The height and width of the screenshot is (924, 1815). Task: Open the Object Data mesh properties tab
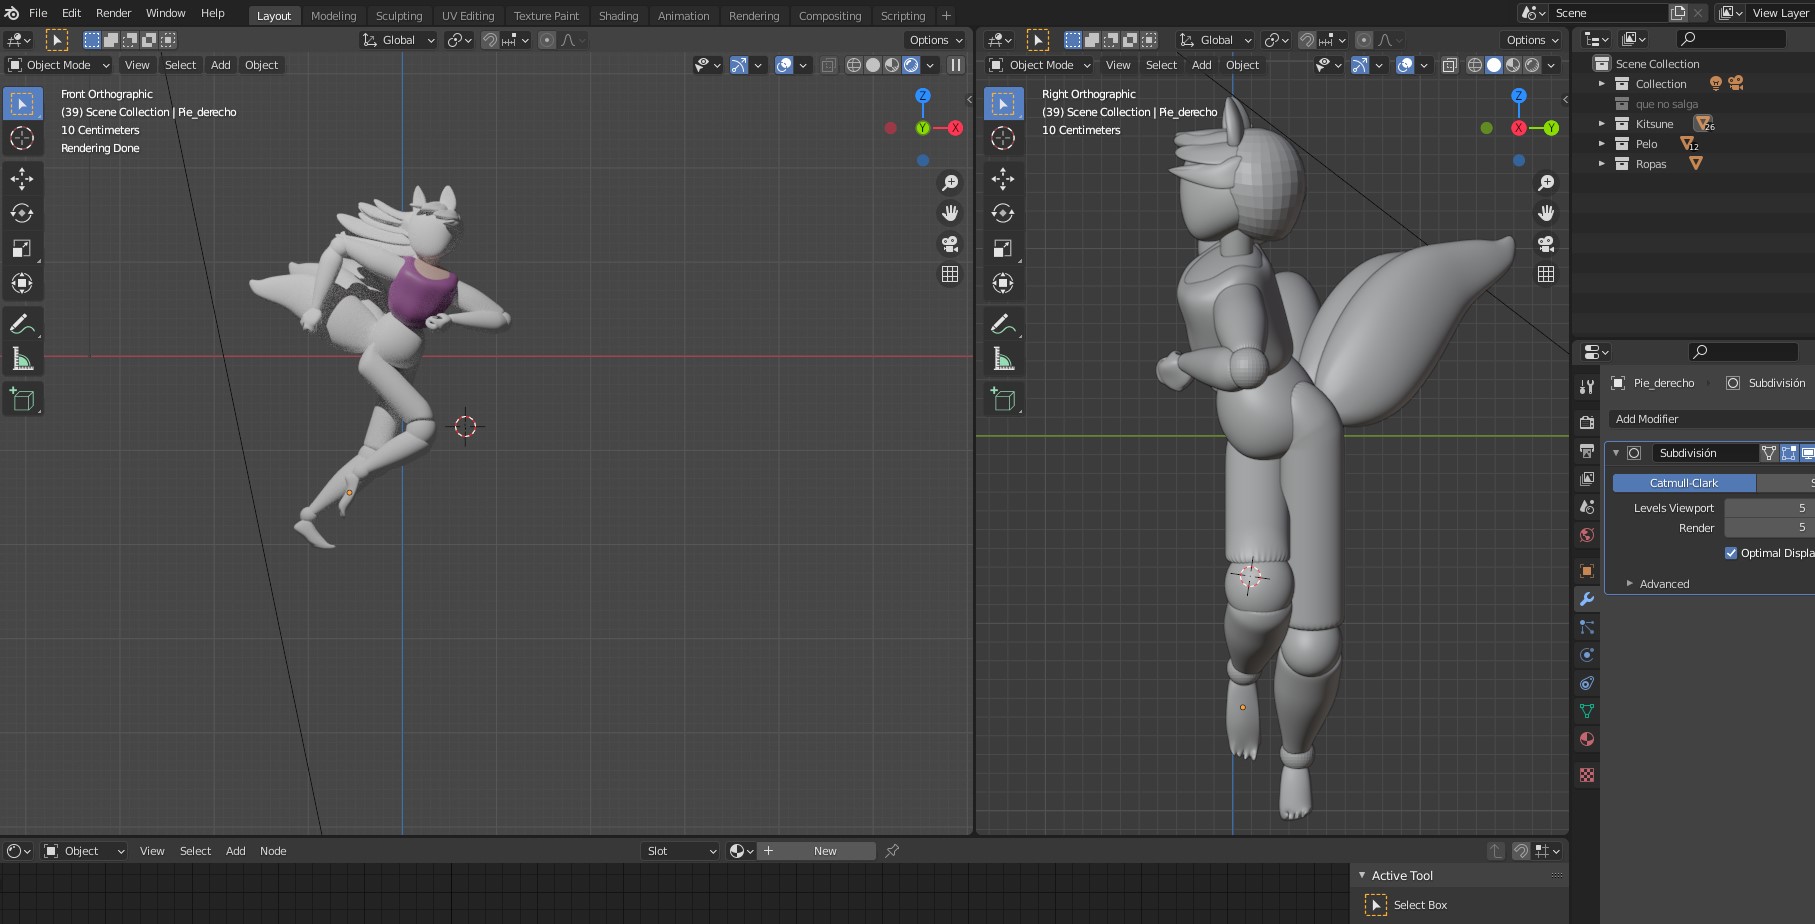pos(1587,711)
